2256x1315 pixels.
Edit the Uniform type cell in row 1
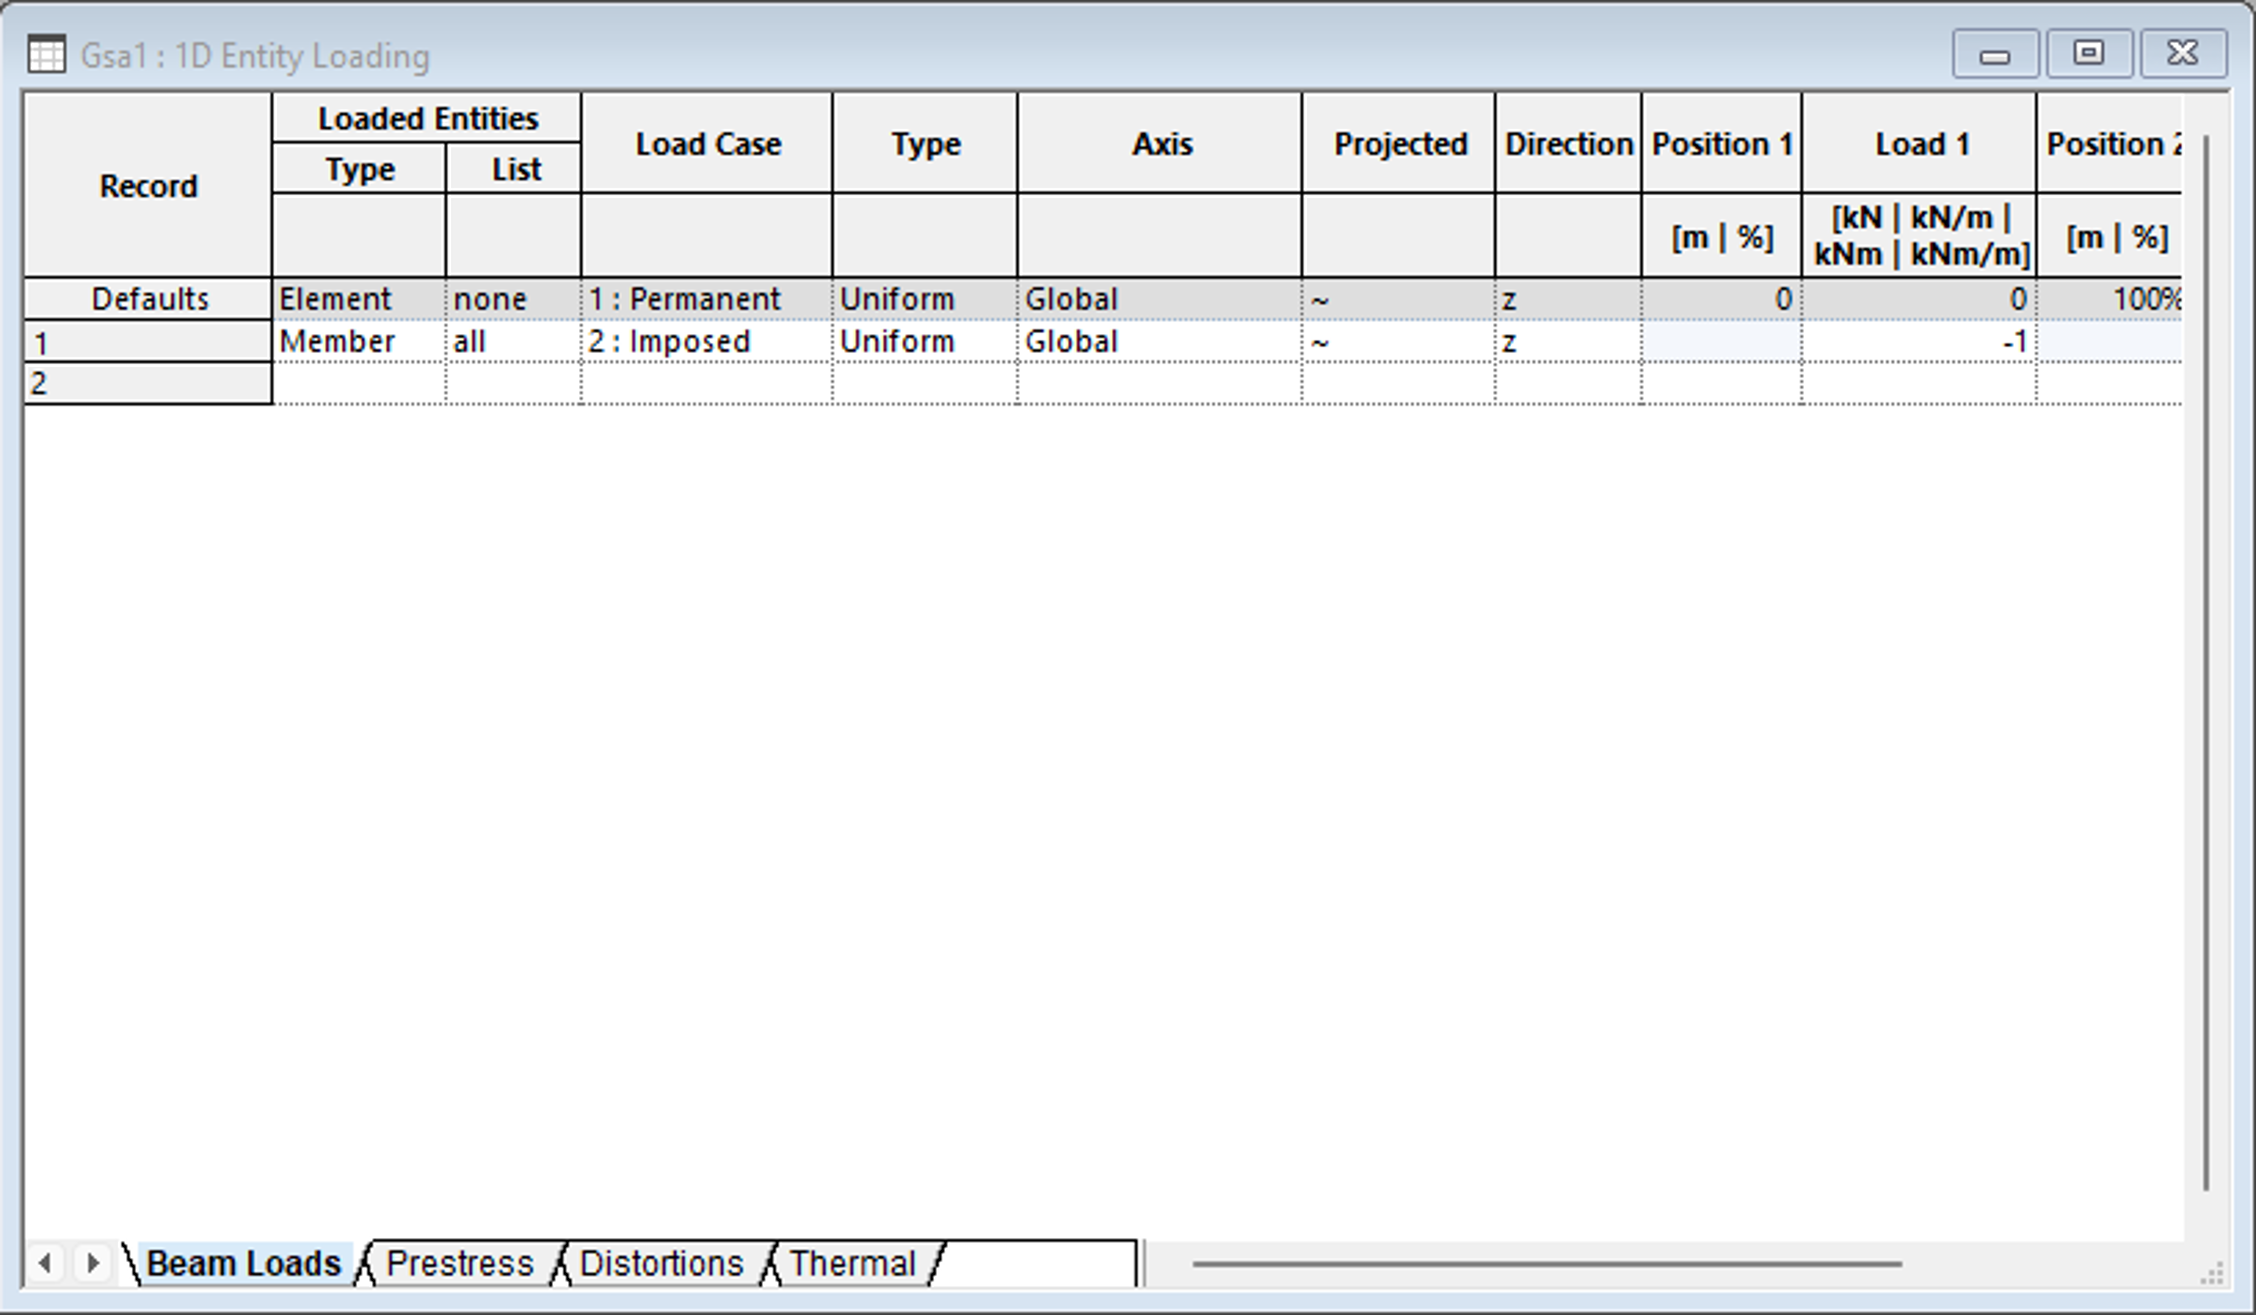pos(924,342)
